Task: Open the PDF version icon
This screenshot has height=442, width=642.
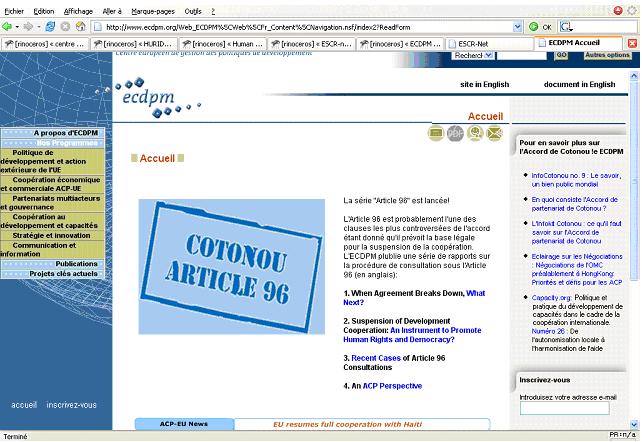Action: (x=455, y=133)
